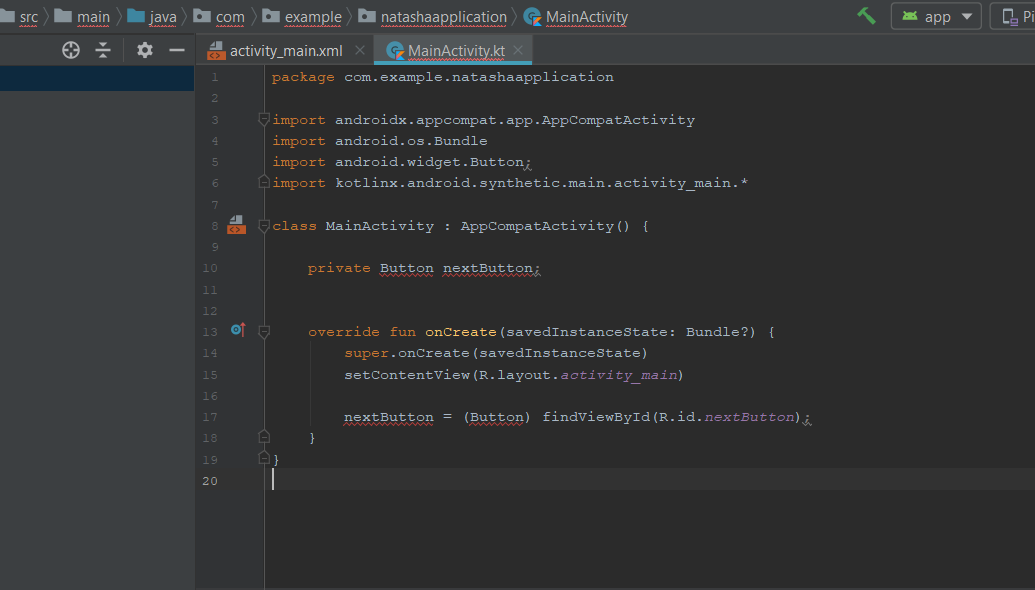
Task: Click 'super' keyword on line 14
Action: tap(366, 353)
